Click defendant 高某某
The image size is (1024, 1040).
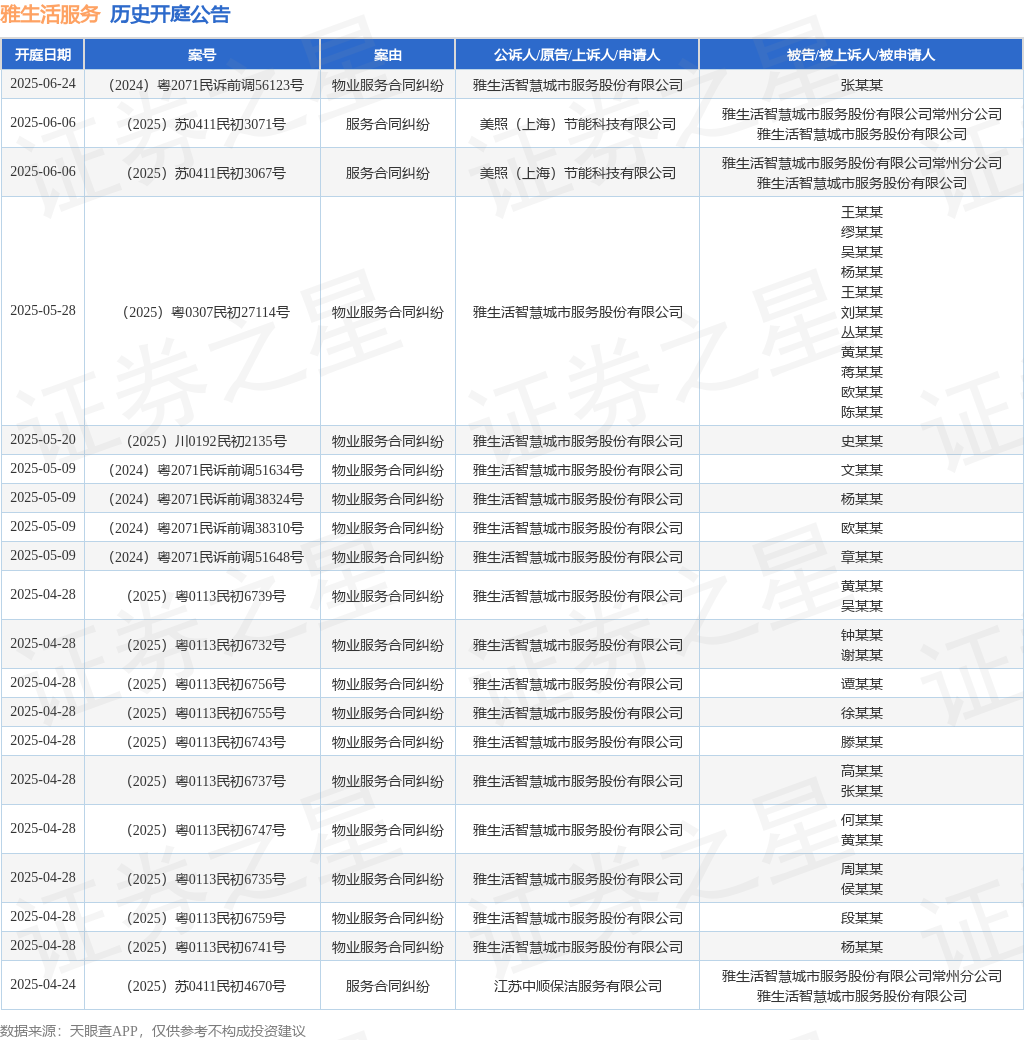pos(862,771)
